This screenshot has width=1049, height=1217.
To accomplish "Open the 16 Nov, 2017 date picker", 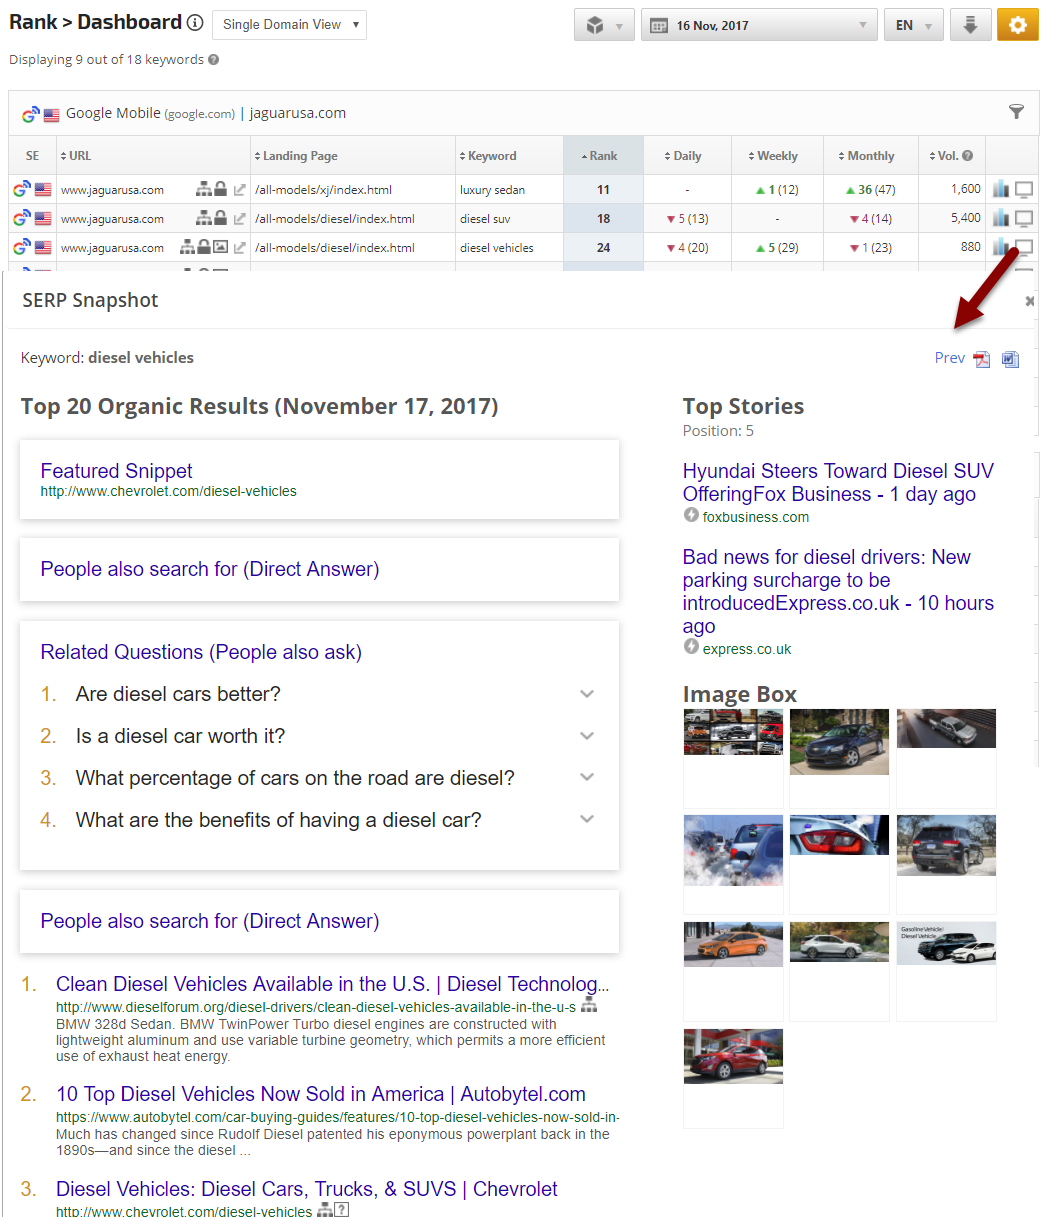I will click(759, 25).
